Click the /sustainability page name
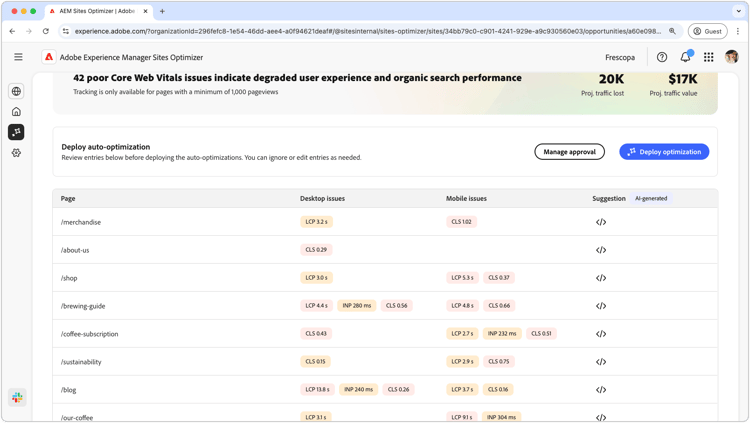This screenshot has height=423, width=750. pos(81,362)
